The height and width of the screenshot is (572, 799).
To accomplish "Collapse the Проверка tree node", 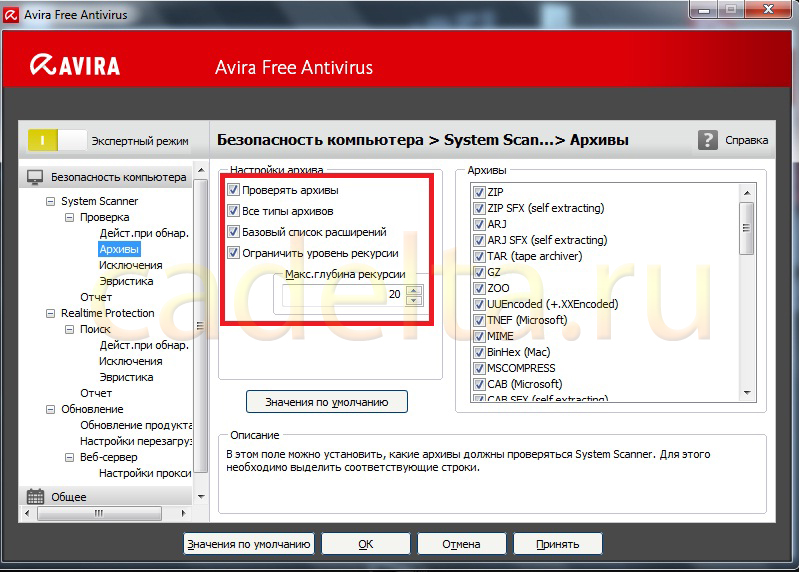I will (69, 217).
